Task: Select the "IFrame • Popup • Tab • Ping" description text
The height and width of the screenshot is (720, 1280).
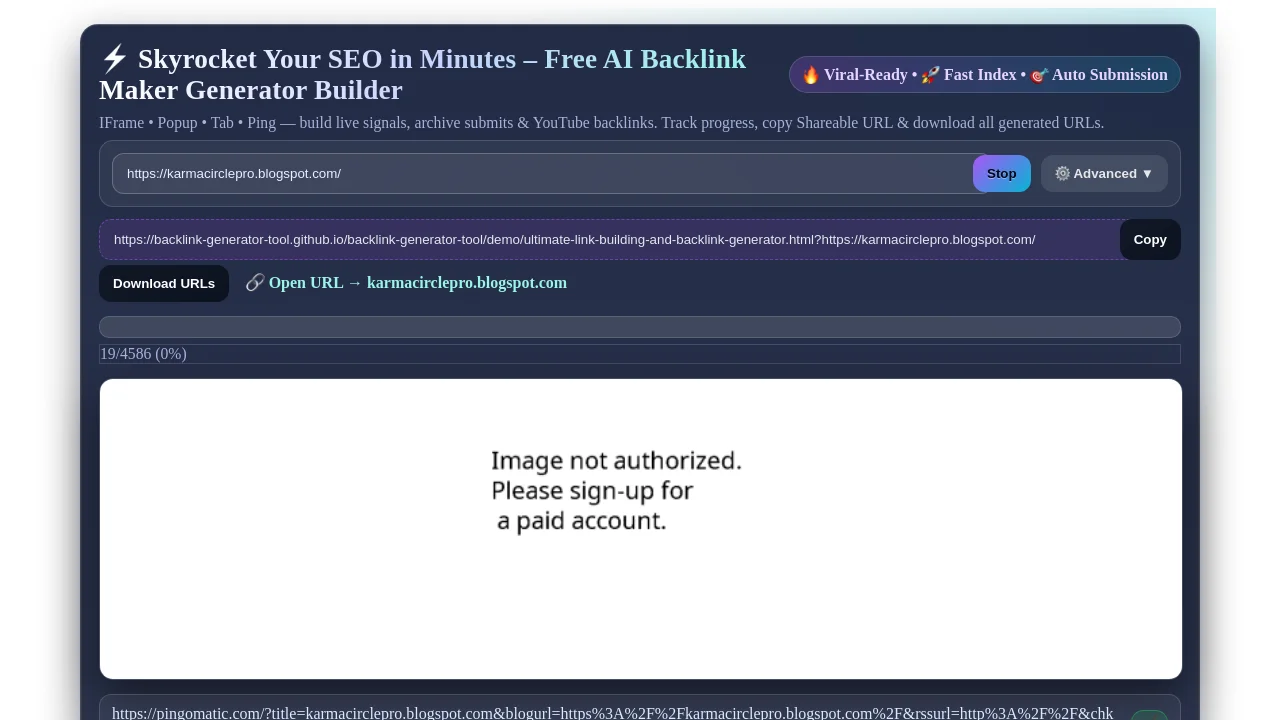Action: (x=601, y=123)
